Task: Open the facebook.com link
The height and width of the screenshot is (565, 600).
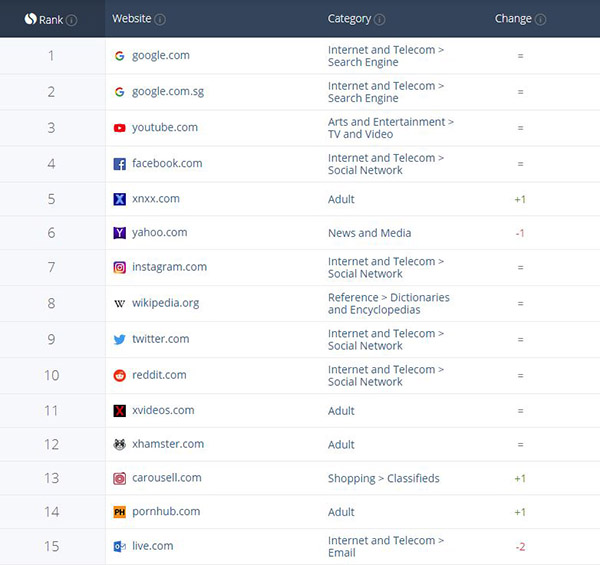Action: (167, 163)
